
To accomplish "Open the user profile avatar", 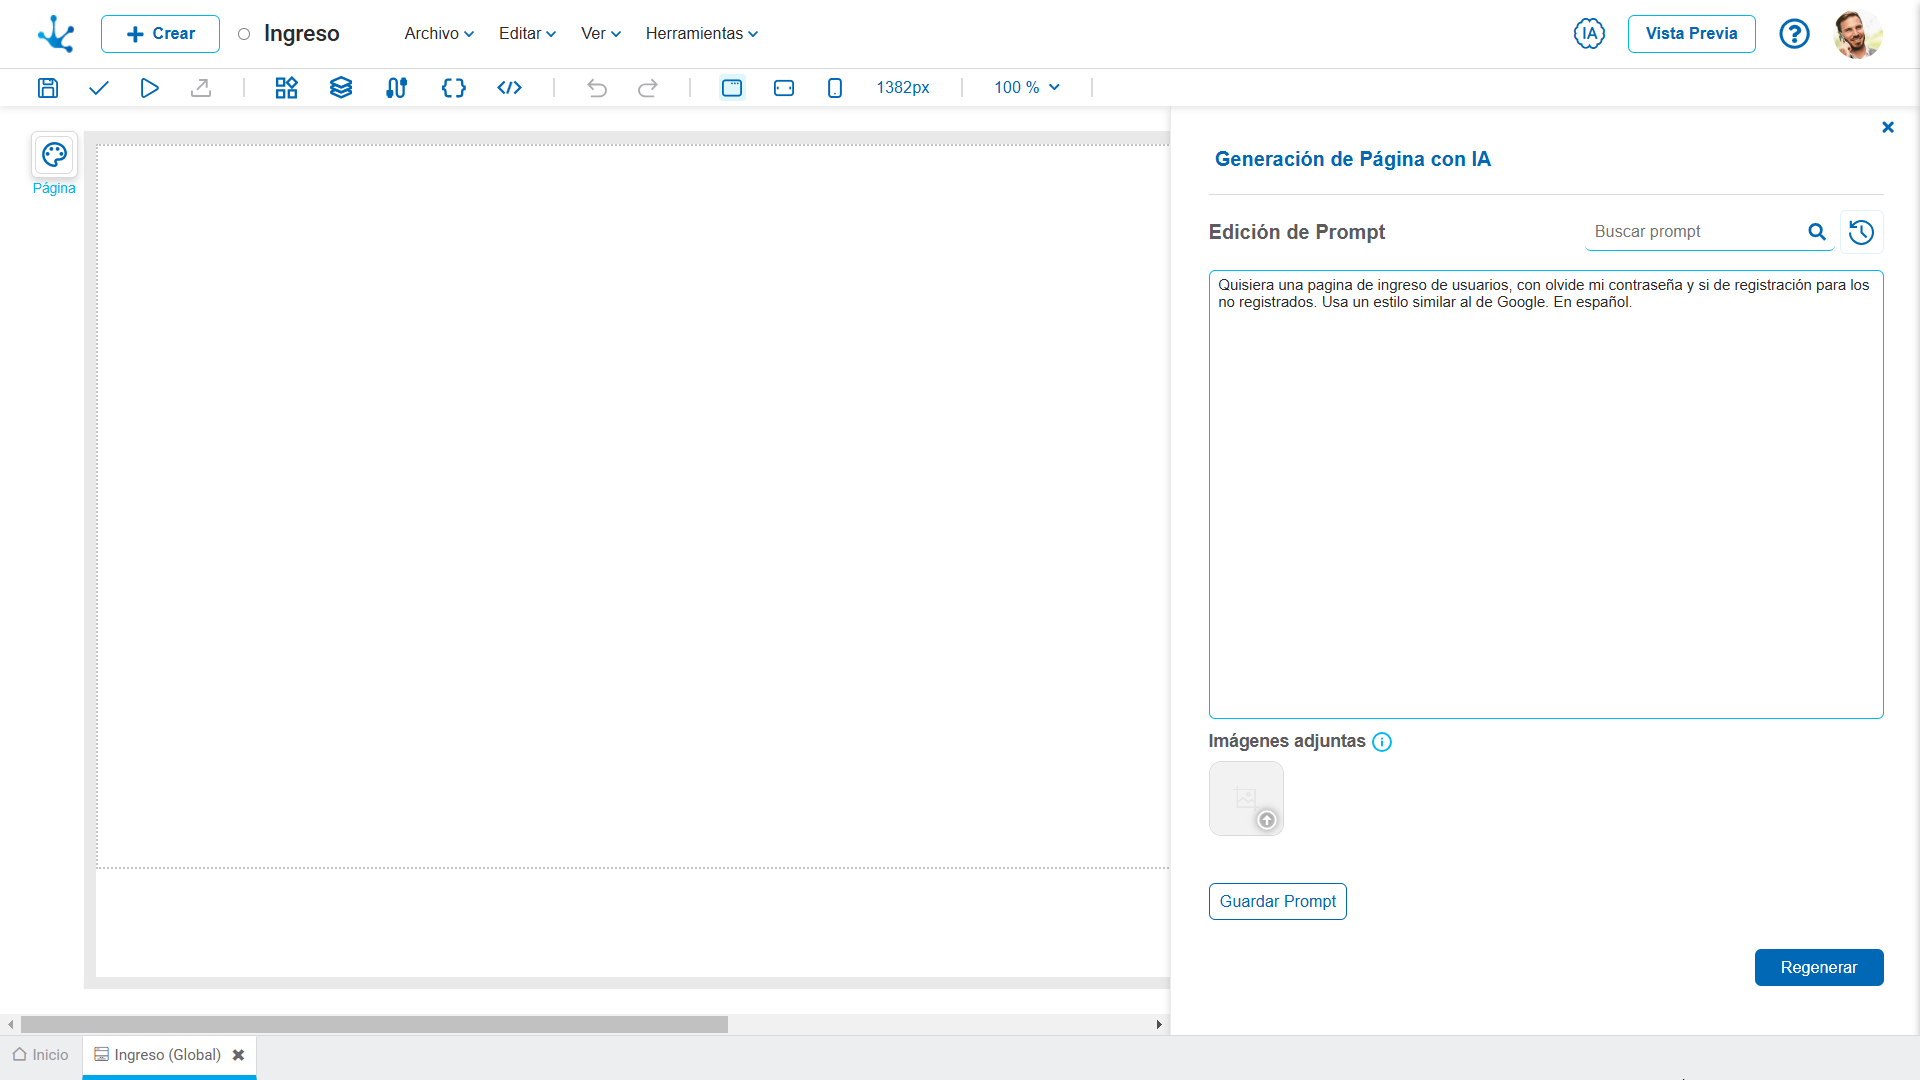I will [1858, 34].
